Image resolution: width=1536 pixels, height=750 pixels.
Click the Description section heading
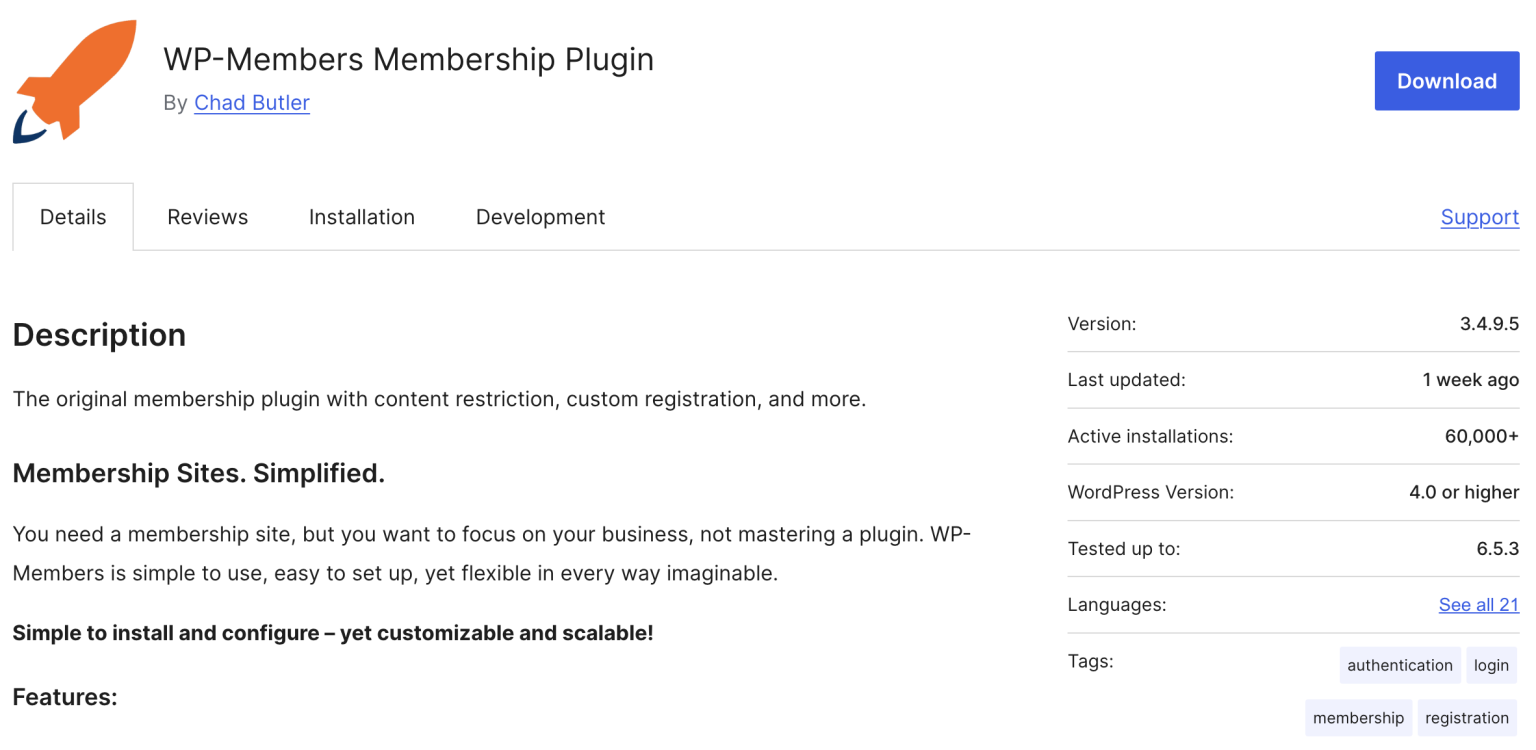point(99,334)
